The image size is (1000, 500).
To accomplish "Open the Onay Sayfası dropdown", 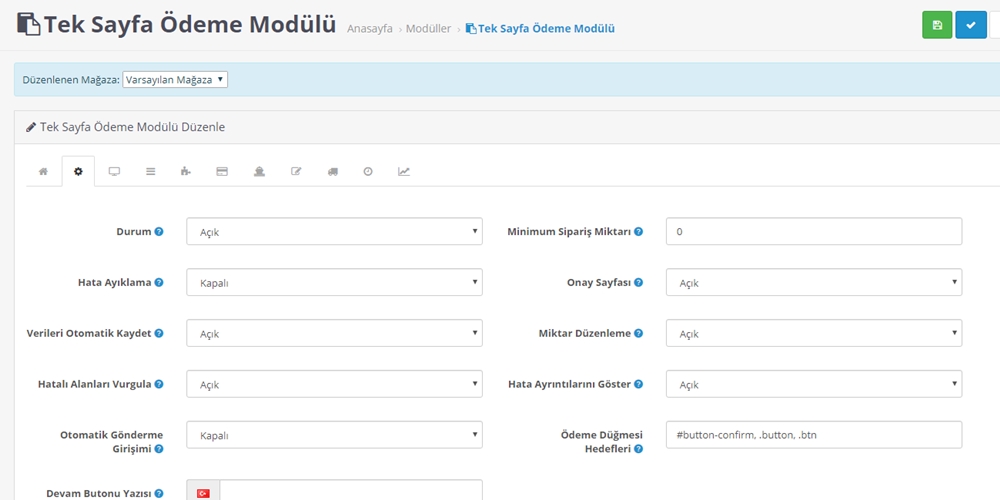I will [x=814, y=283].
